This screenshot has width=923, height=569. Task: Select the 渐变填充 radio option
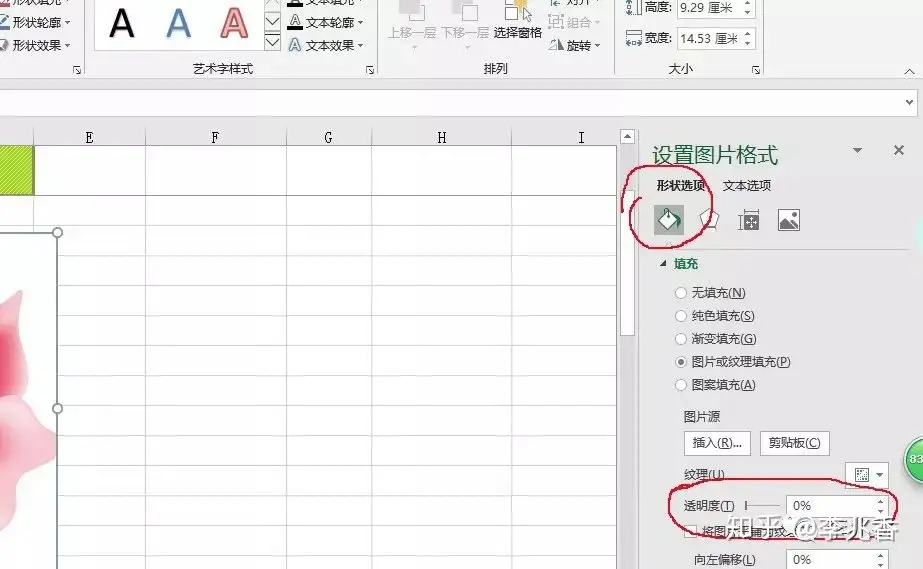[681, 339]
